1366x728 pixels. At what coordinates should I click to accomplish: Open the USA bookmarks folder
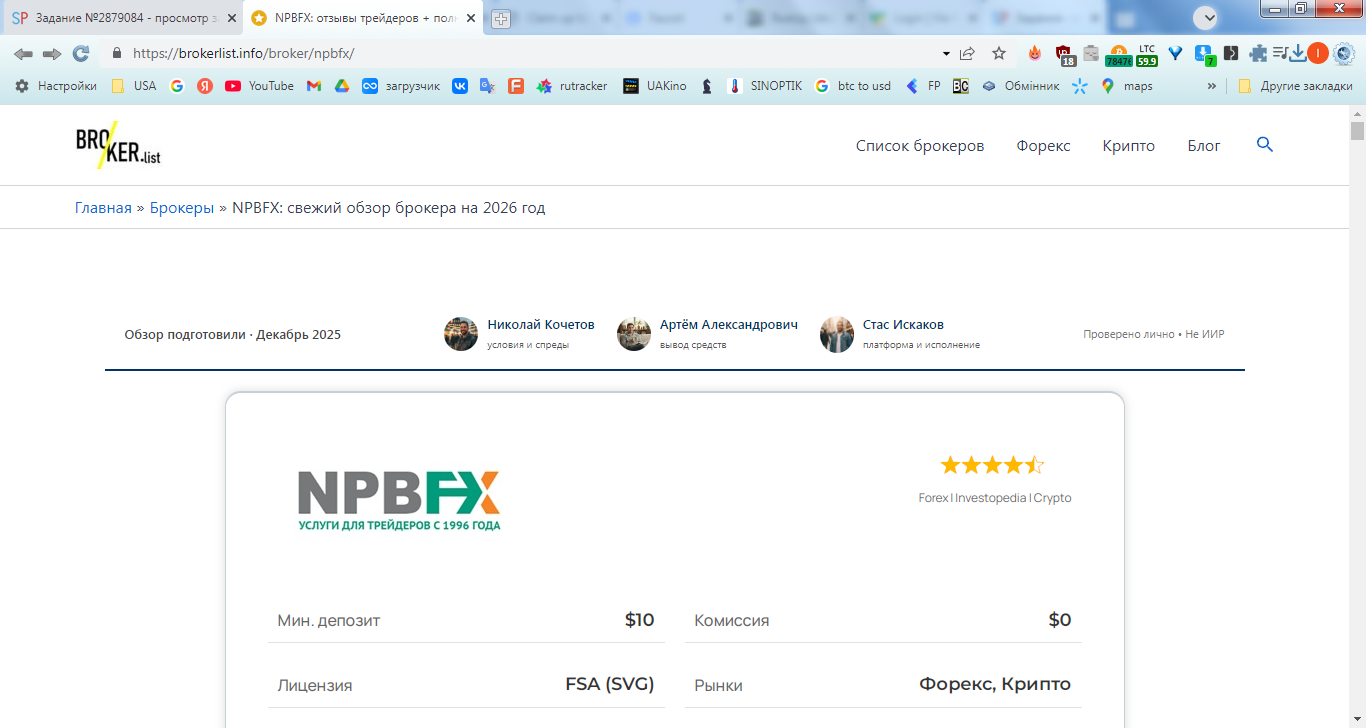click(x=134, y=86)
